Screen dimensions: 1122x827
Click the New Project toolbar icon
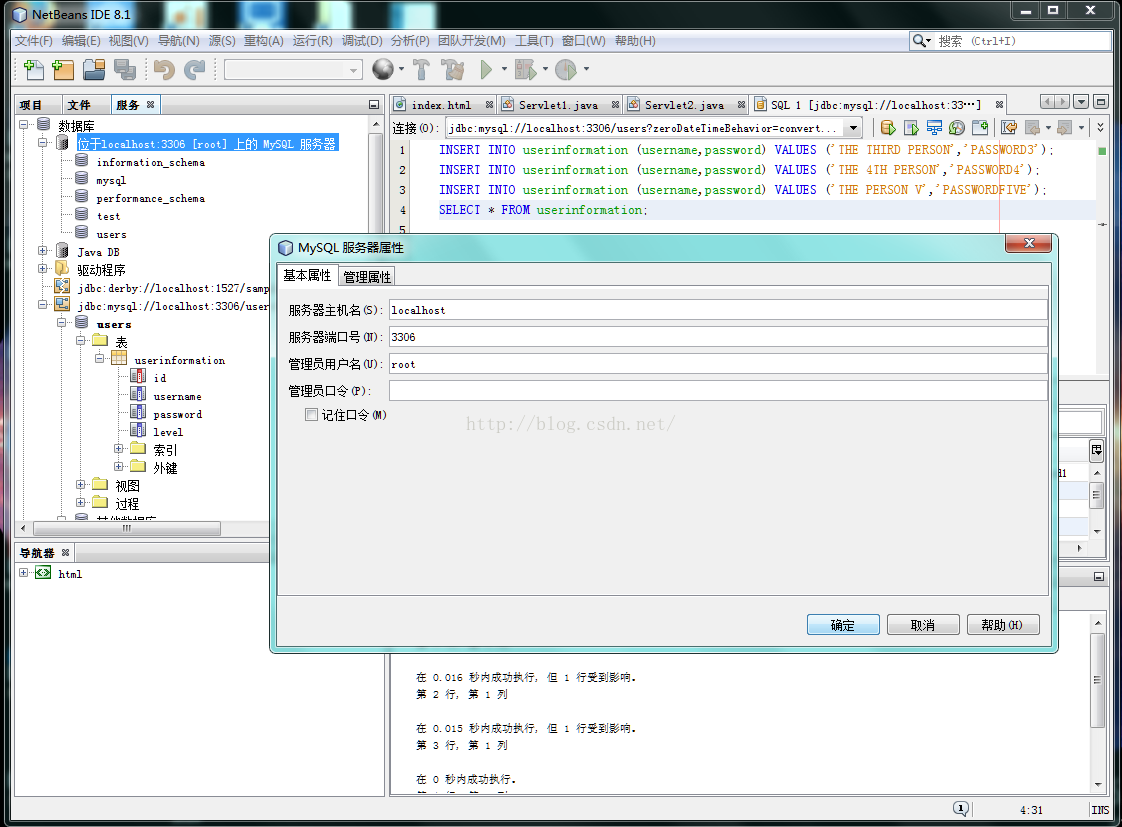pyautogui.click(x=63, y=69)
